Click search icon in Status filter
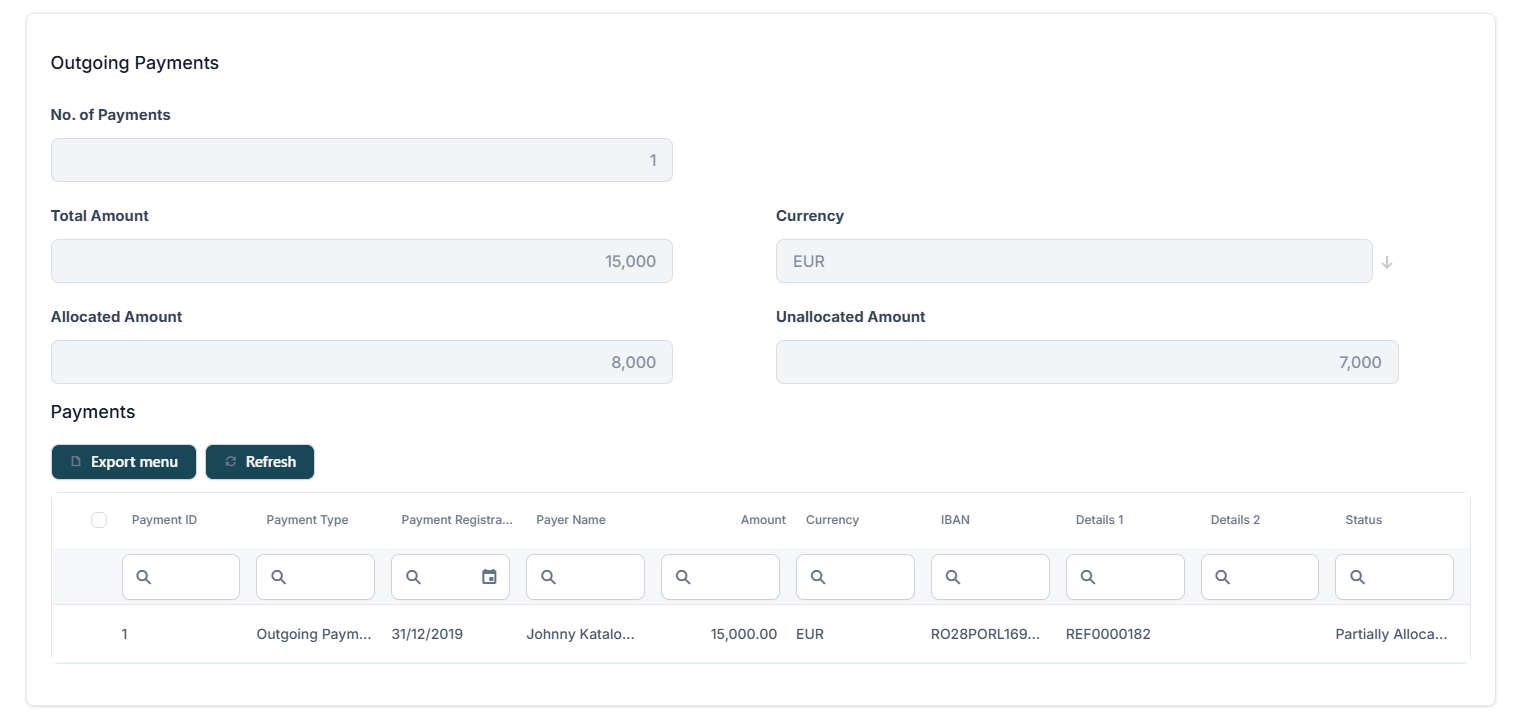1525x715 pixels. pos(1357,577)
